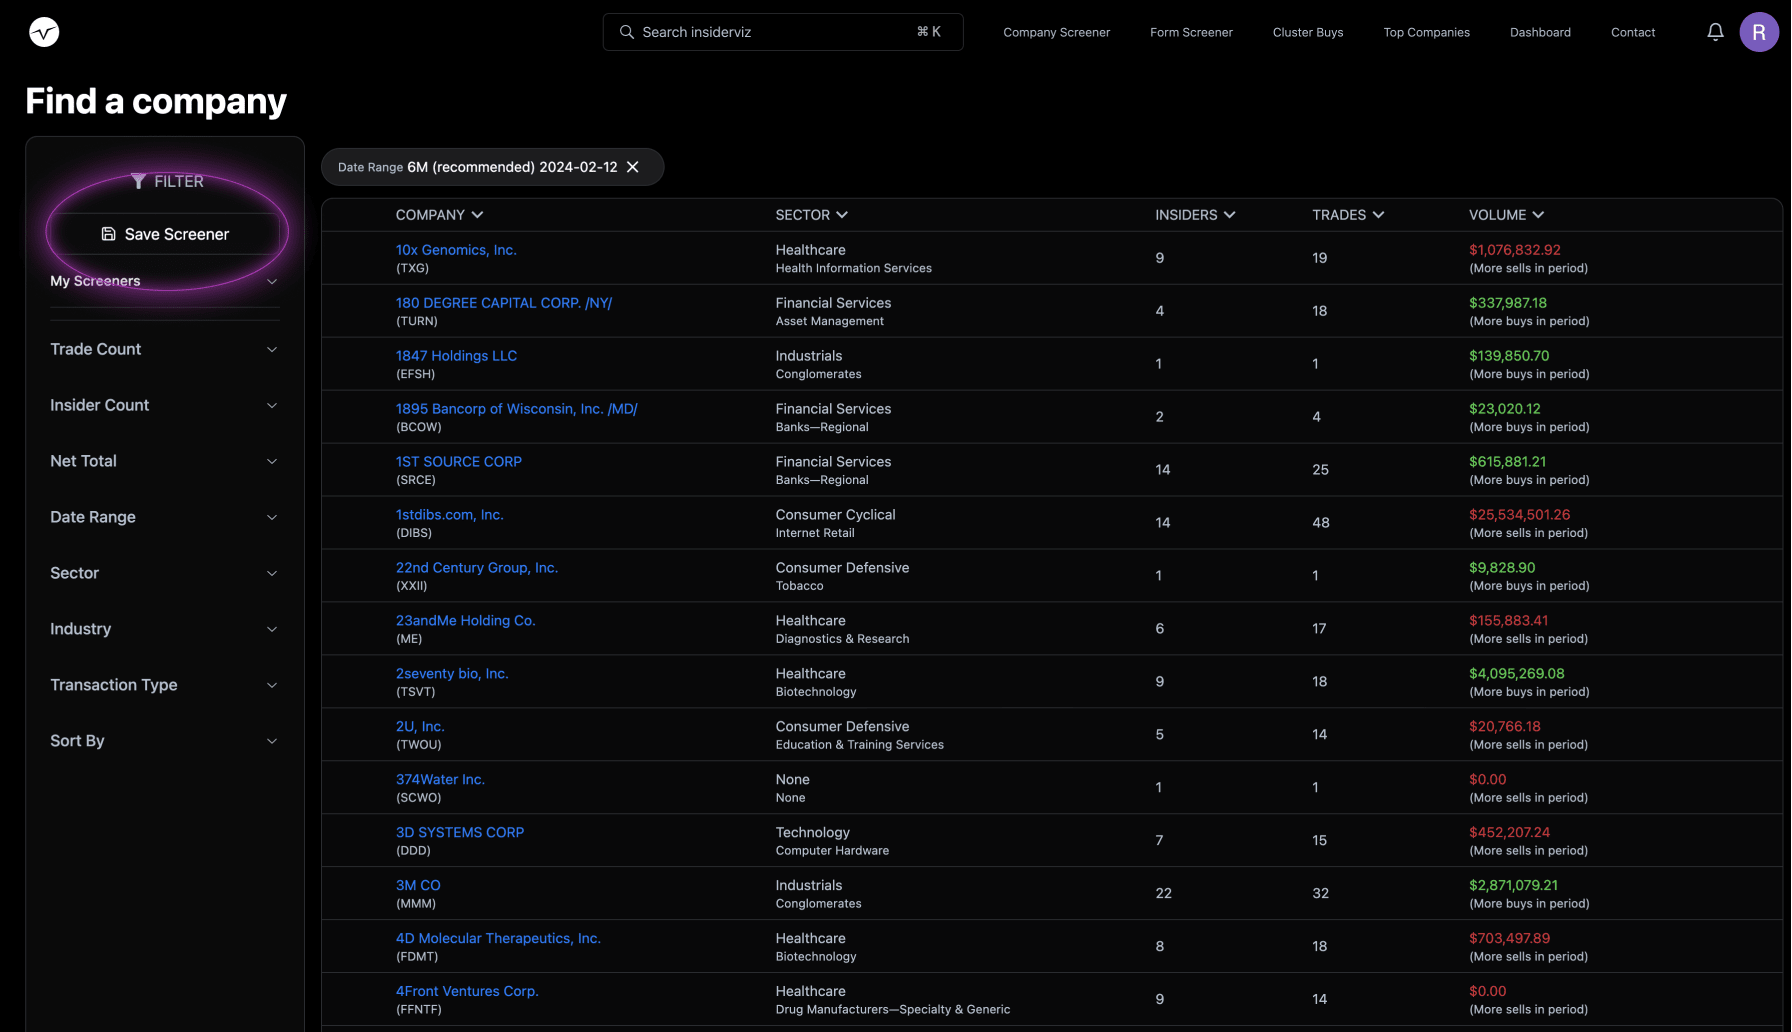Go to Top Companies page
Viewport: 1792px width, 1032px height.
(1426, 32)
